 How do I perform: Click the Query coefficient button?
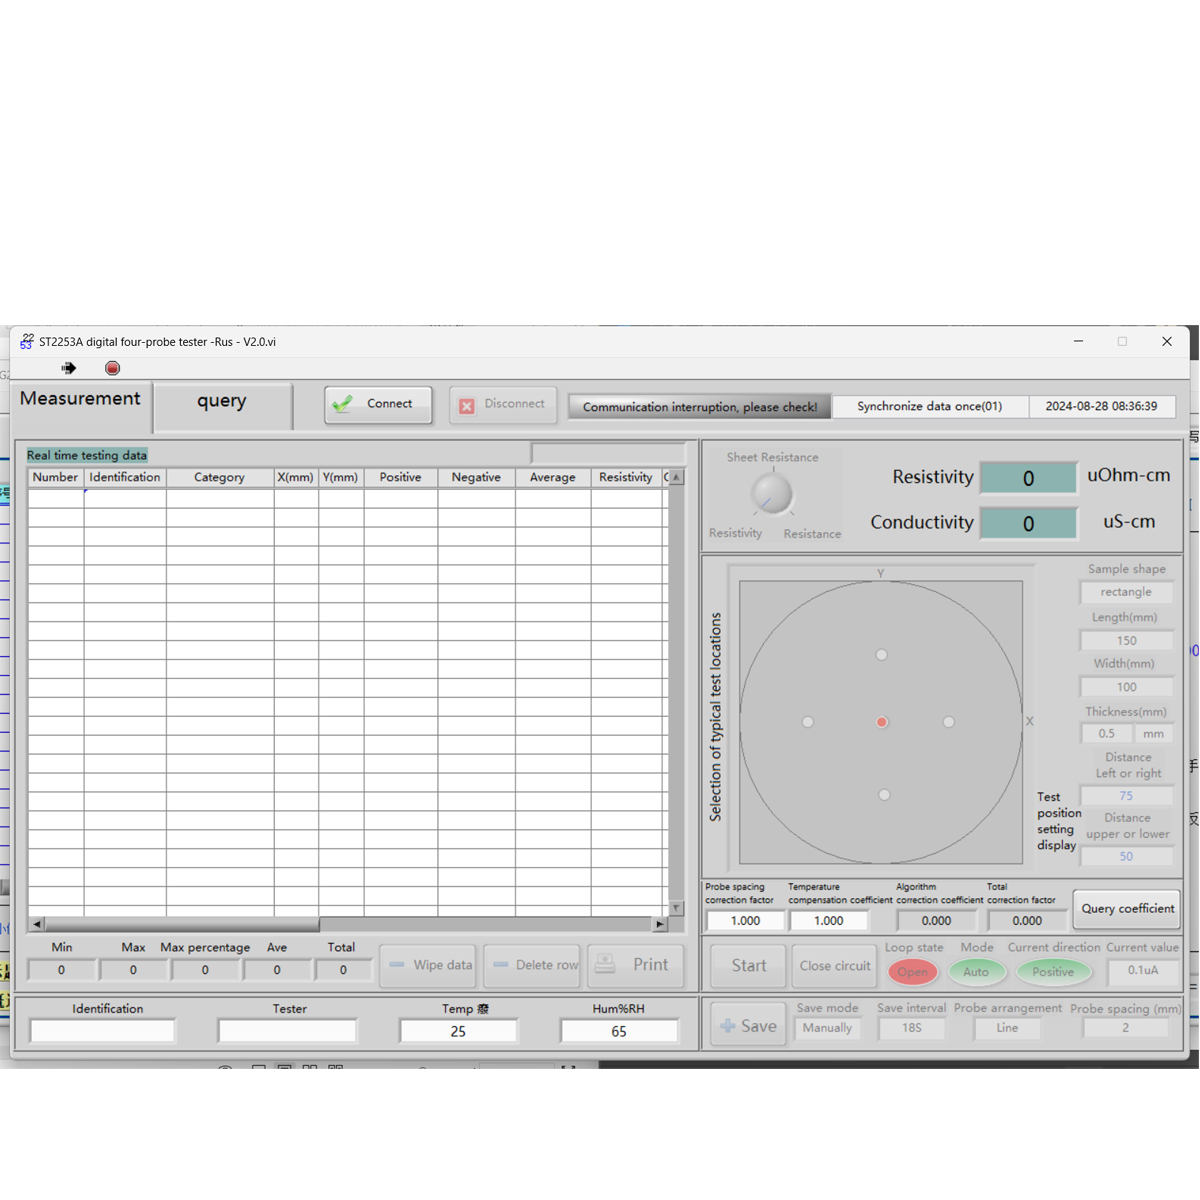tap(1127, 908)
